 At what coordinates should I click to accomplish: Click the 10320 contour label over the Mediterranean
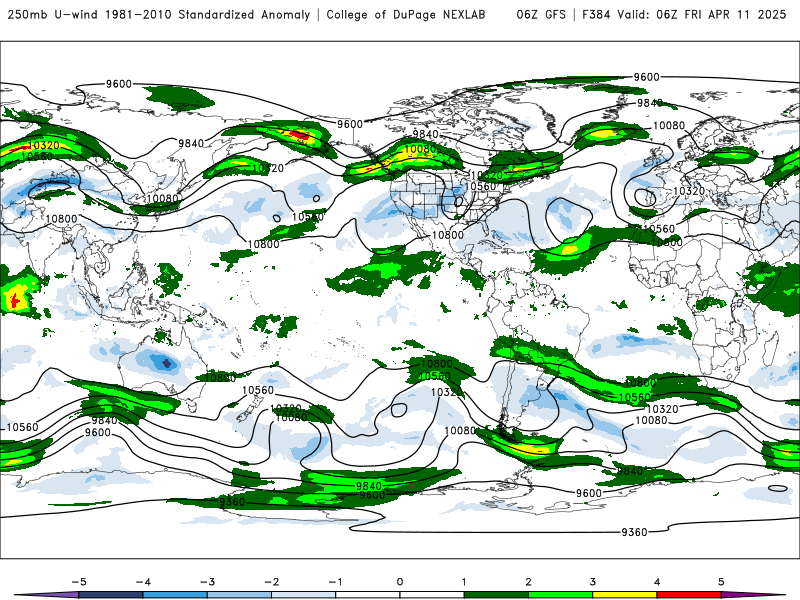(x=689, y=191)
